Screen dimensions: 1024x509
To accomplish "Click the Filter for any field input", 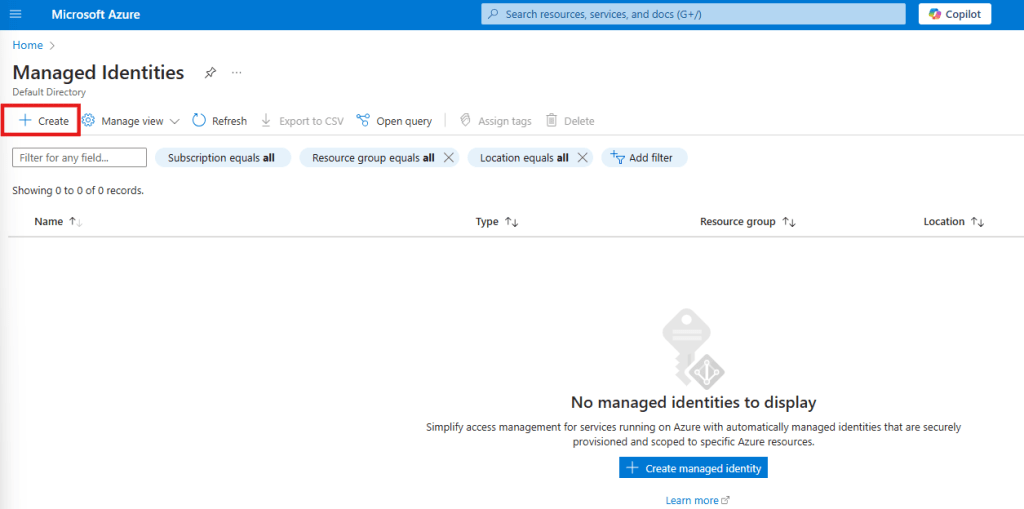I will [x=79, y=158].
